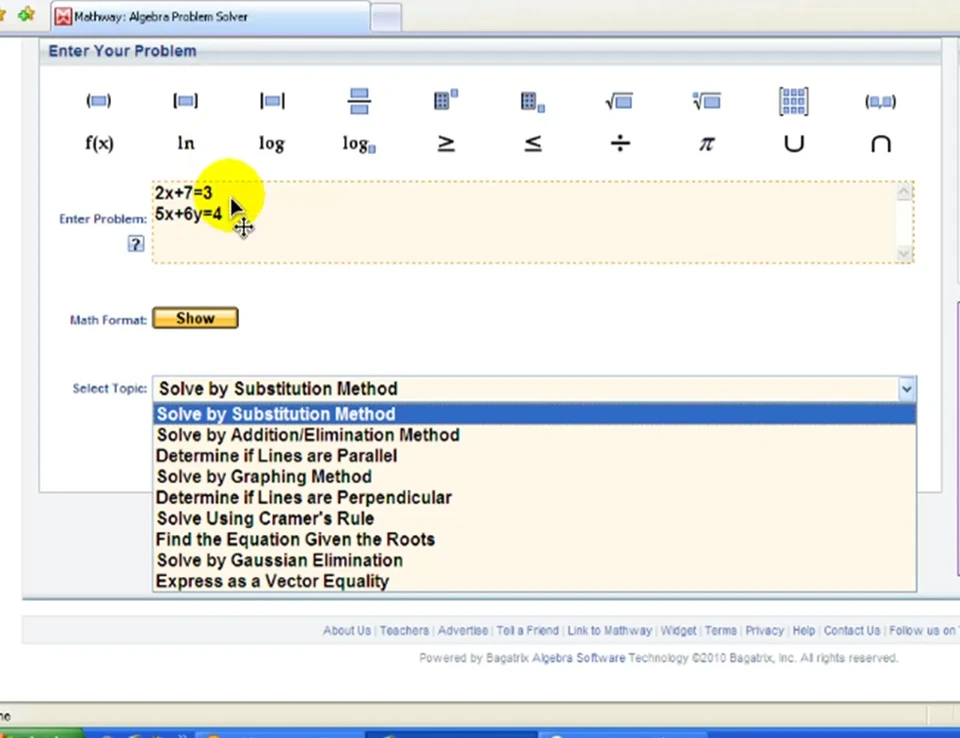Choose Solve by Gaussian Elimination
Image resolution: width=960 pixels, height=738 pixels.
534,560
